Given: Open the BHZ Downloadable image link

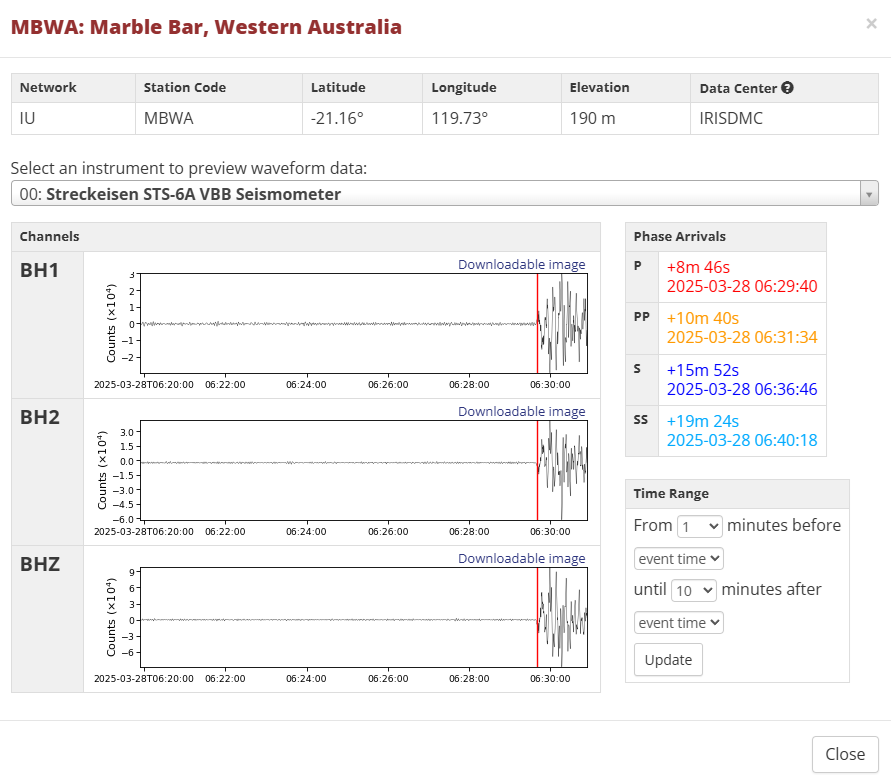Looking at the screenshot, I should pyautogui.click(x=521, y=558).
